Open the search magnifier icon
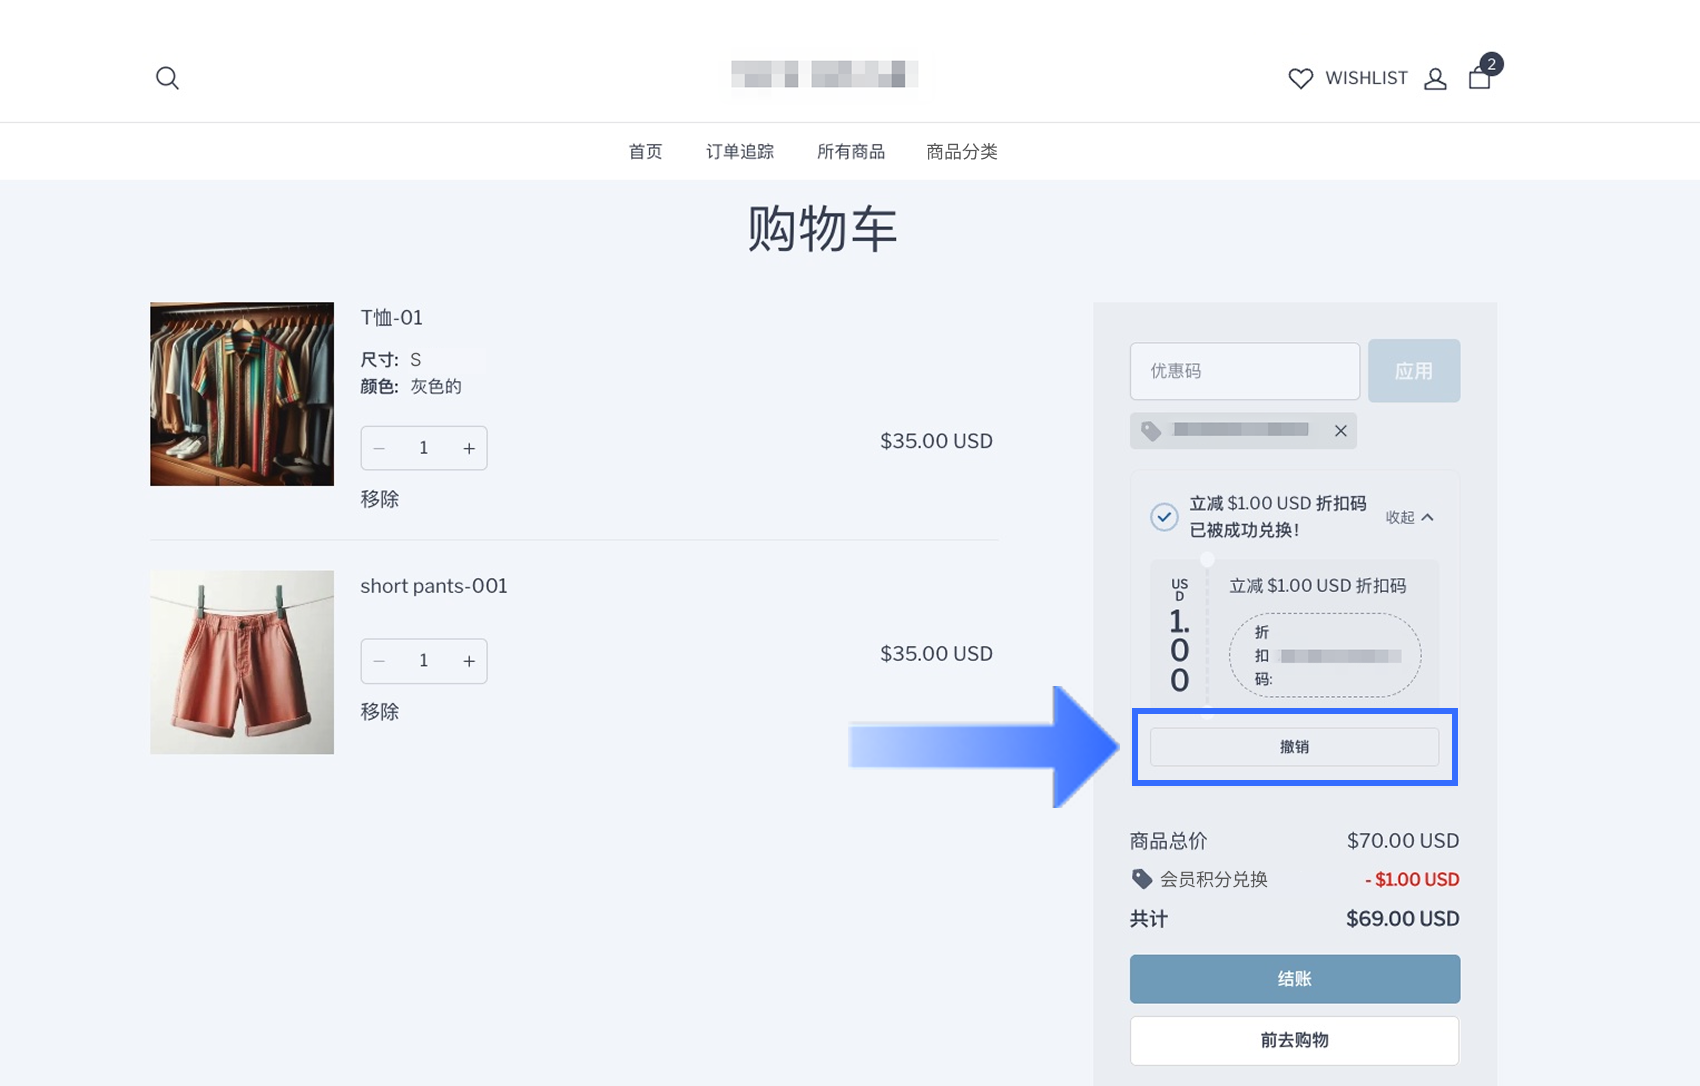This screenshot has height=1086, width=1700. pyautogui.click(x=167, y=78)
